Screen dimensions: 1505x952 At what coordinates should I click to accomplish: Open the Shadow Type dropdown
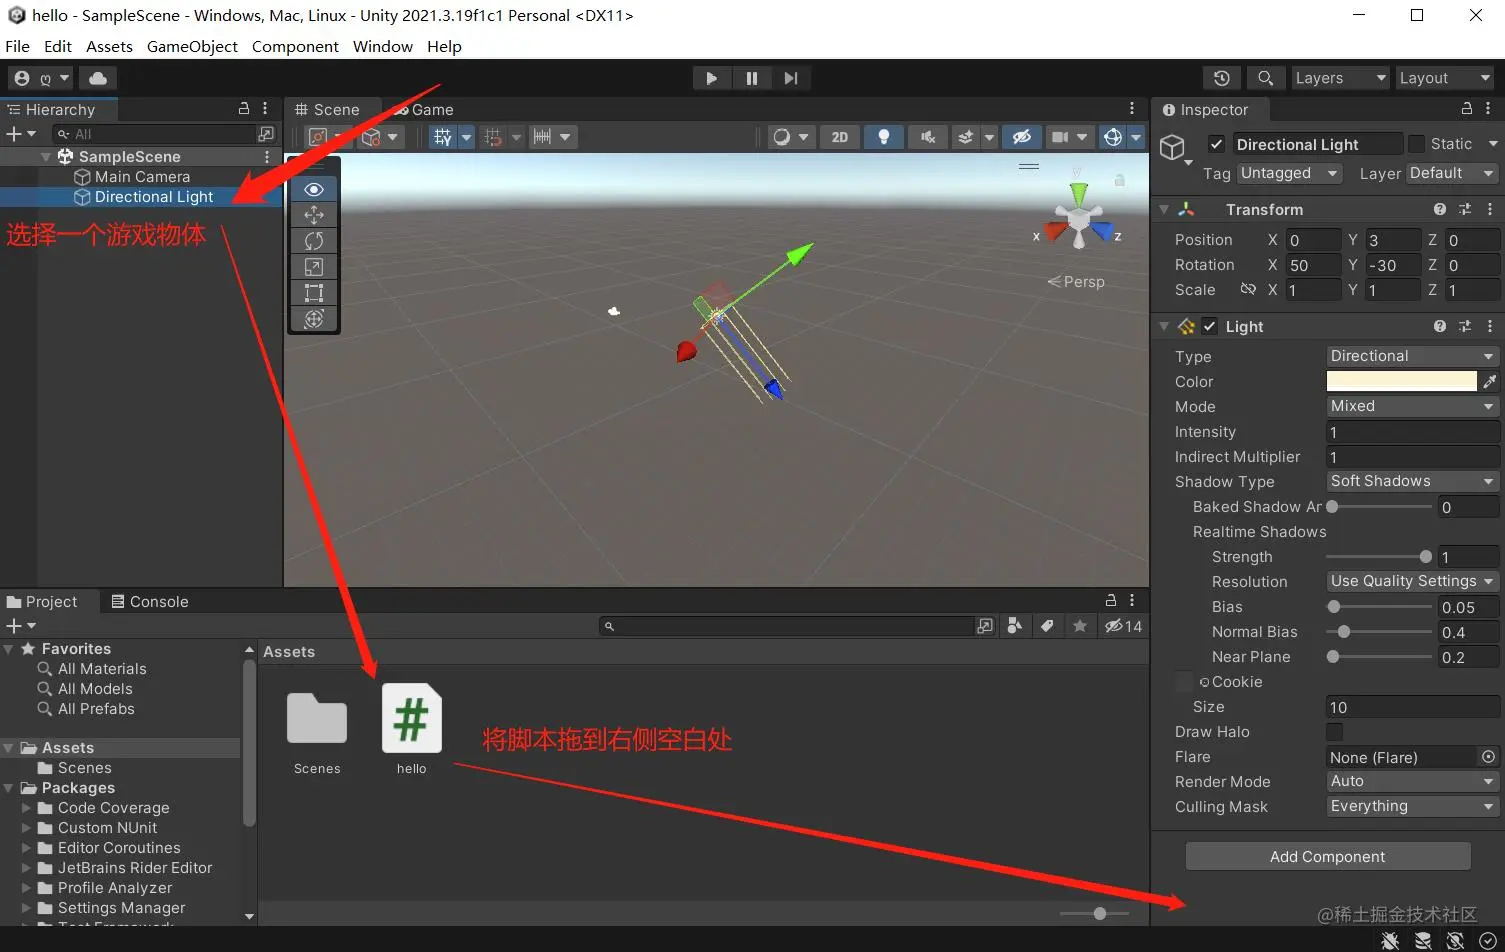1410,481
